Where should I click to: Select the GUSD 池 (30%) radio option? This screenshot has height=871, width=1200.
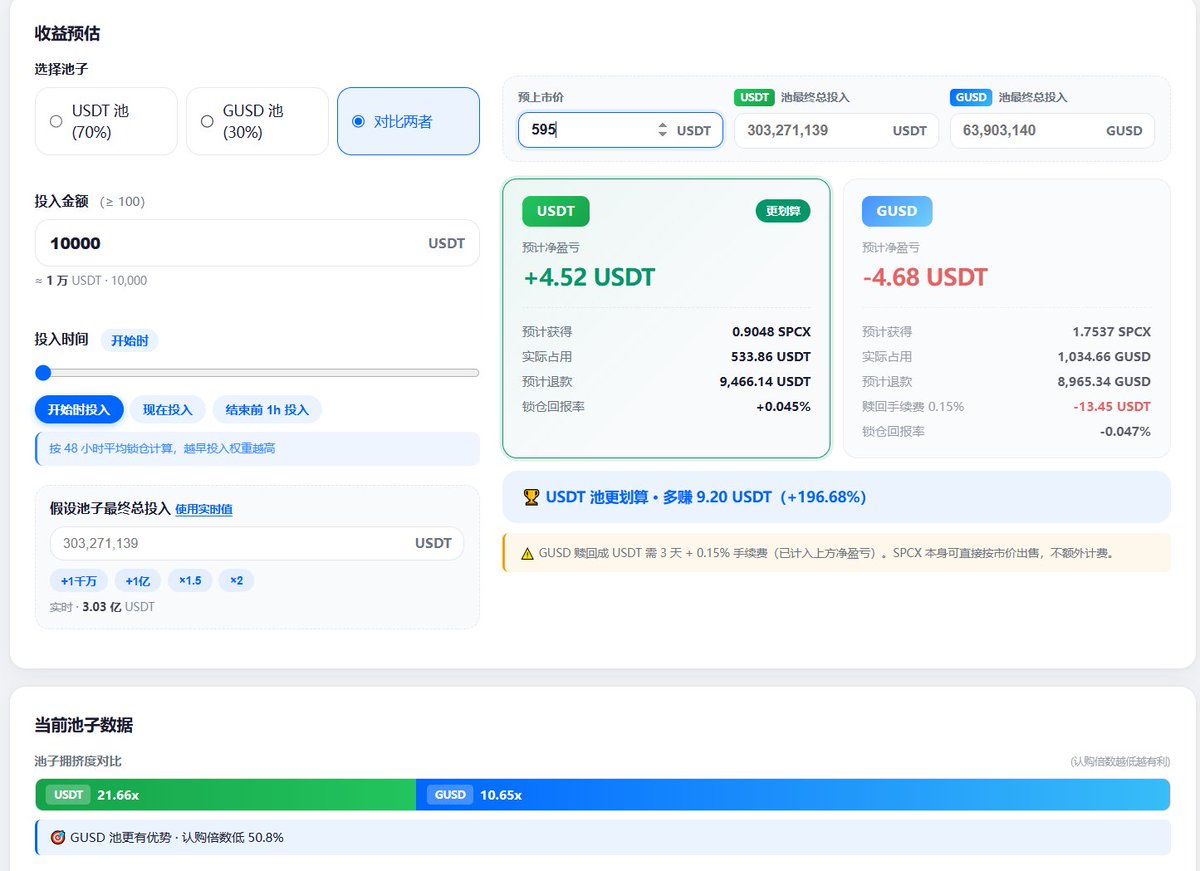coord(257,121)
